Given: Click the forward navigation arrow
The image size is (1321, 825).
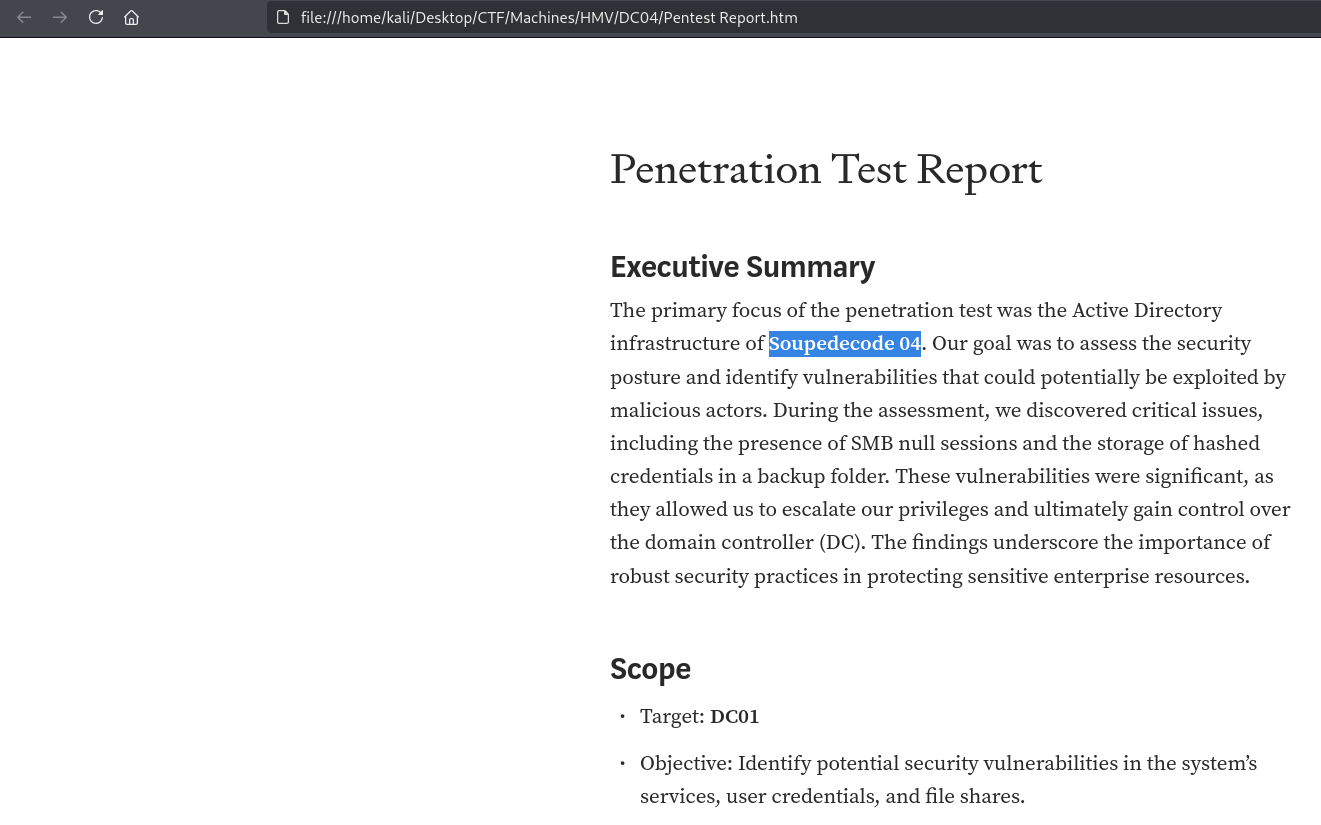Looking at the screenshot, I should [x=60, y=17].
